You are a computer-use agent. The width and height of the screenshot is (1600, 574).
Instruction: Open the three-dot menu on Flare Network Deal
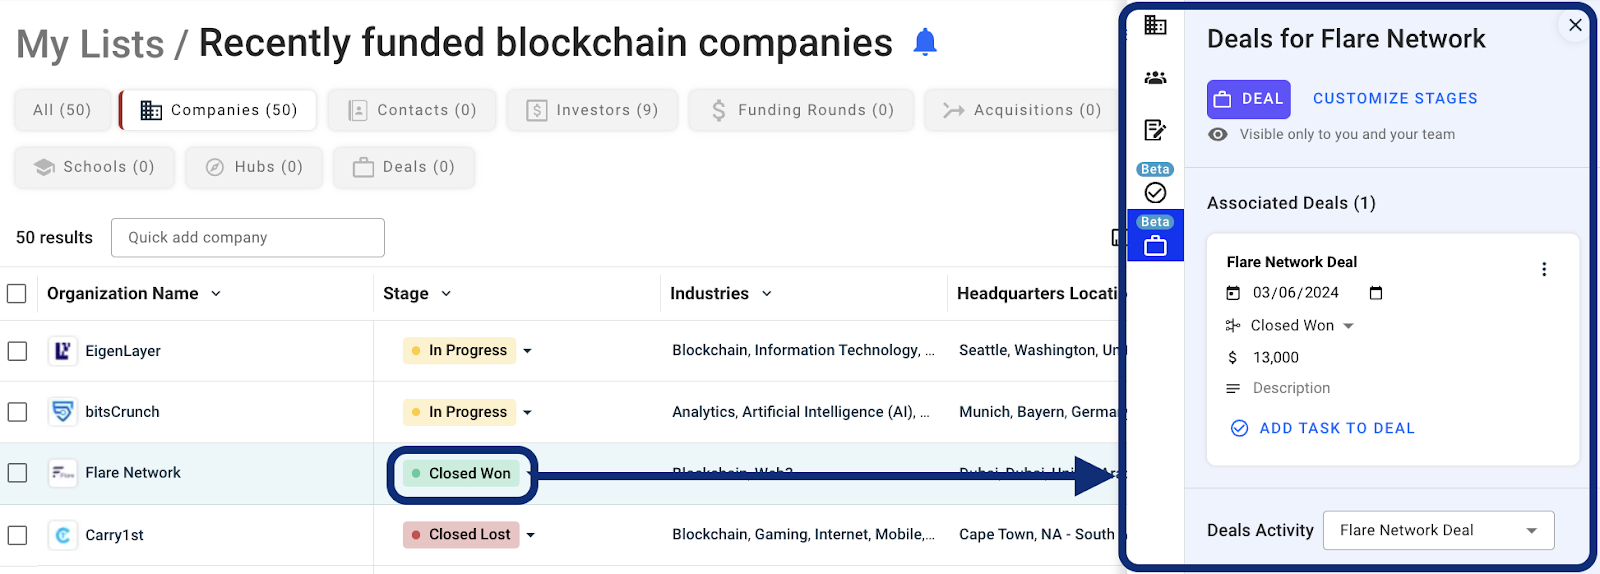pyautogui.click(x=1544, y=269)
